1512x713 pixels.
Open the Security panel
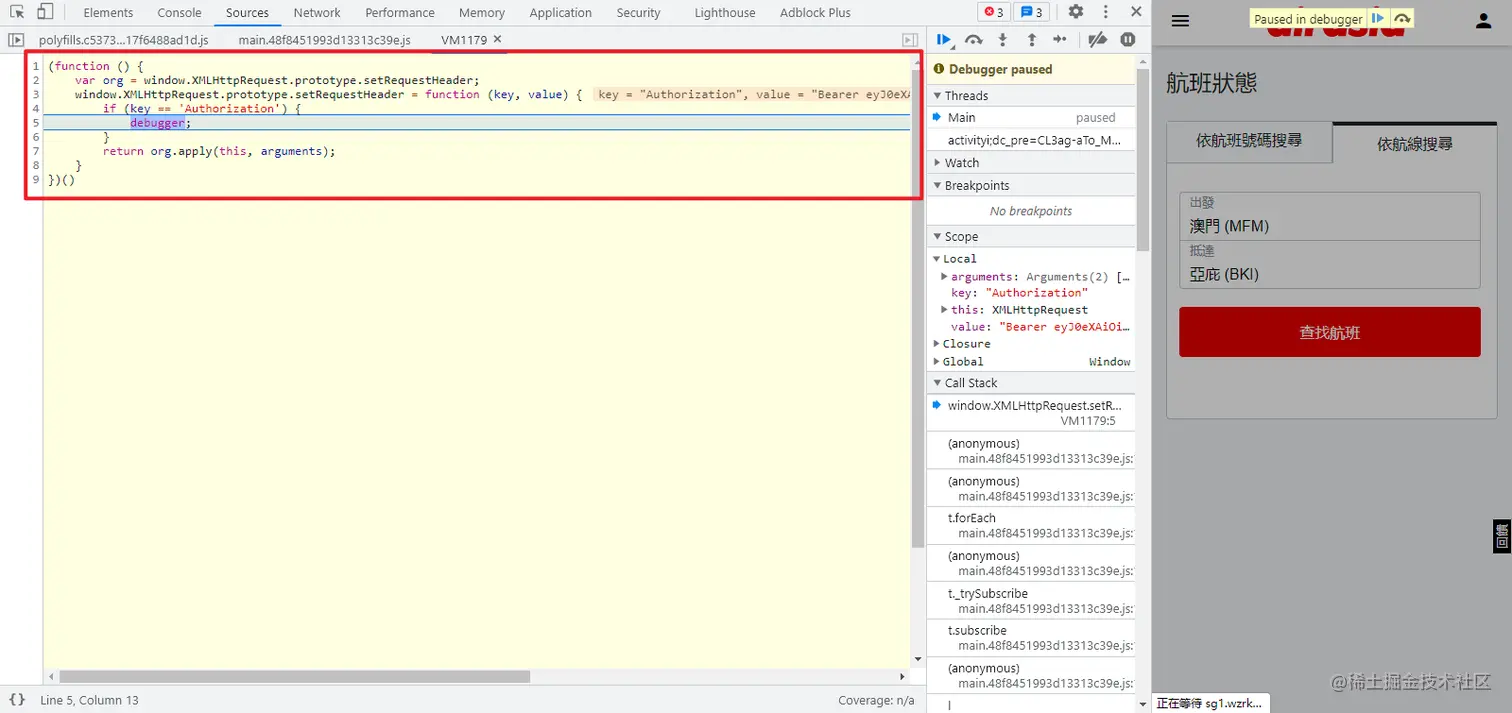pos(638,12)
